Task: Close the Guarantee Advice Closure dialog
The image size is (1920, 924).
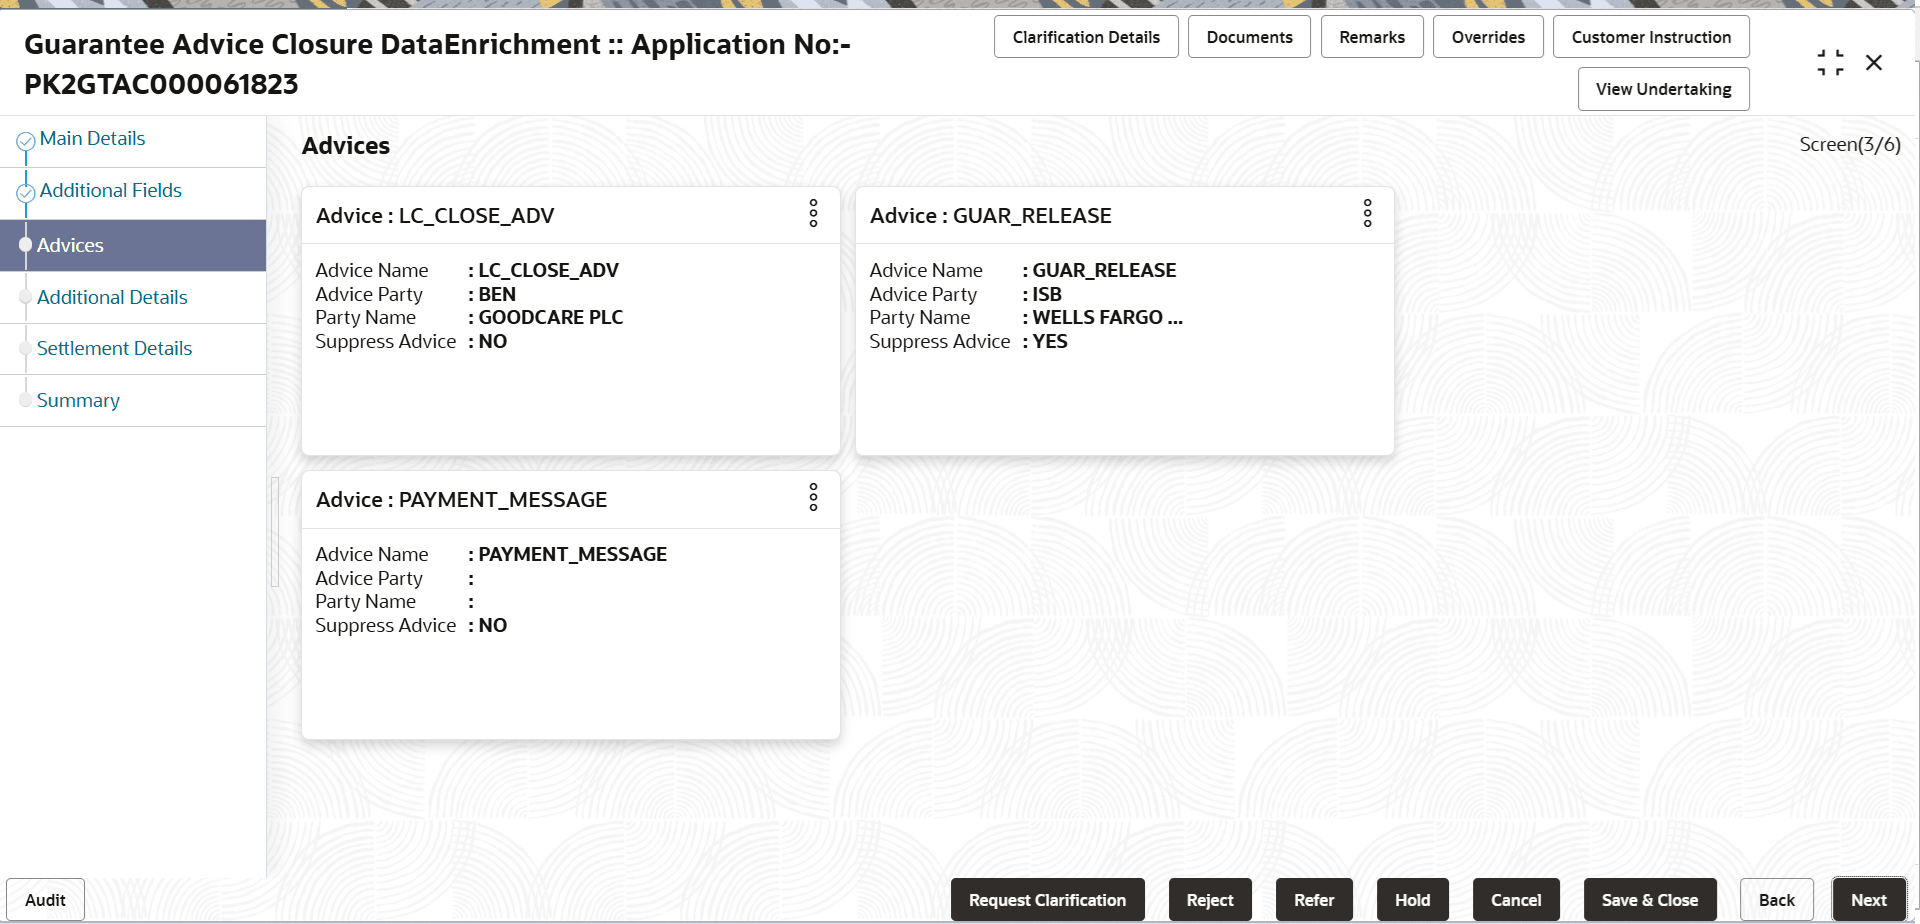Action: (x=1874, y=63)
